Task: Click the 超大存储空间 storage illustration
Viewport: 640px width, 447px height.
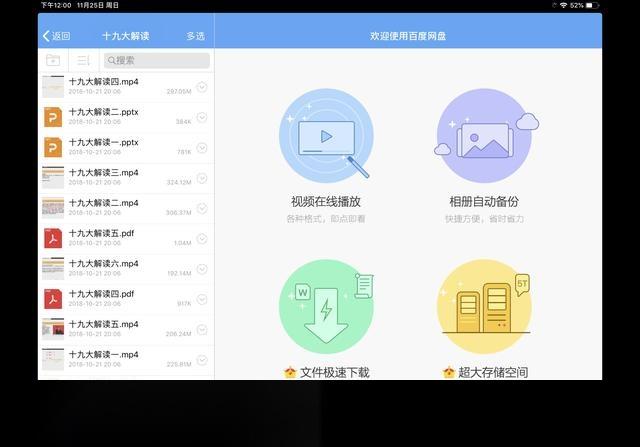Action: tap(485, 307)
